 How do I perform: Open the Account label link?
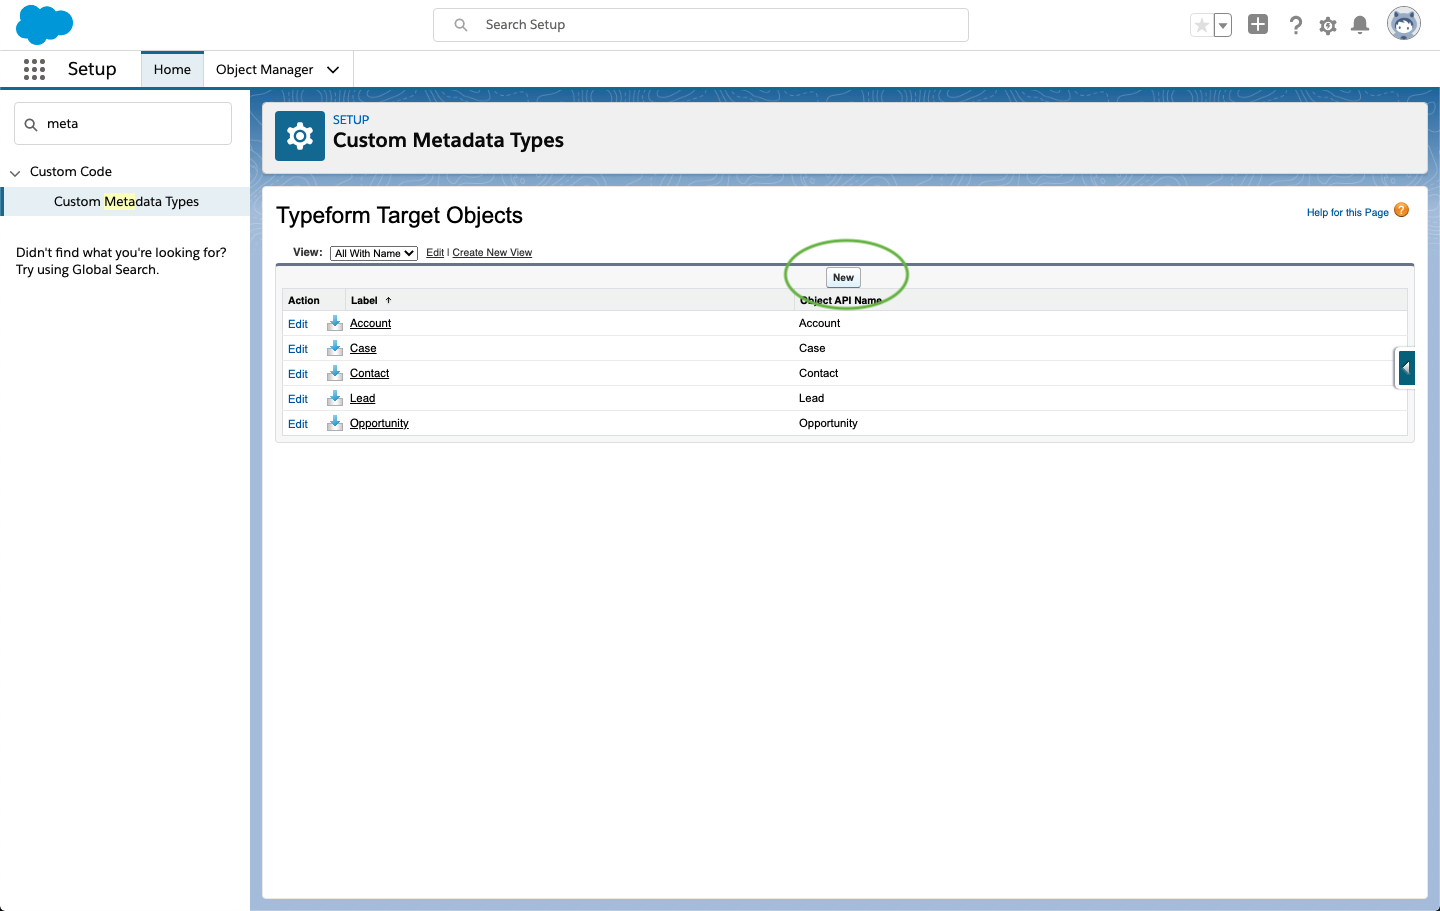[x=370, y=323]
